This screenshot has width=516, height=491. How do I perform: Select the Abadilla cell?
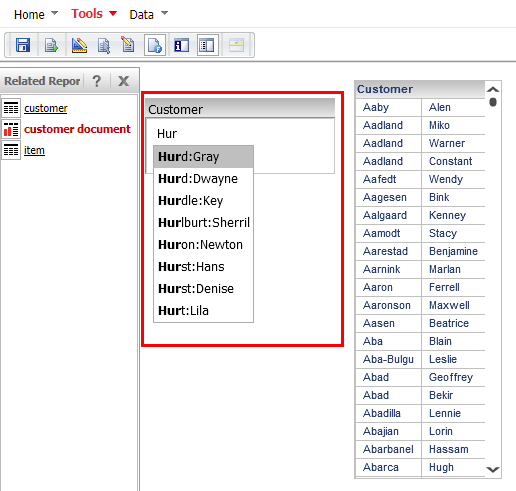[388, 413]
